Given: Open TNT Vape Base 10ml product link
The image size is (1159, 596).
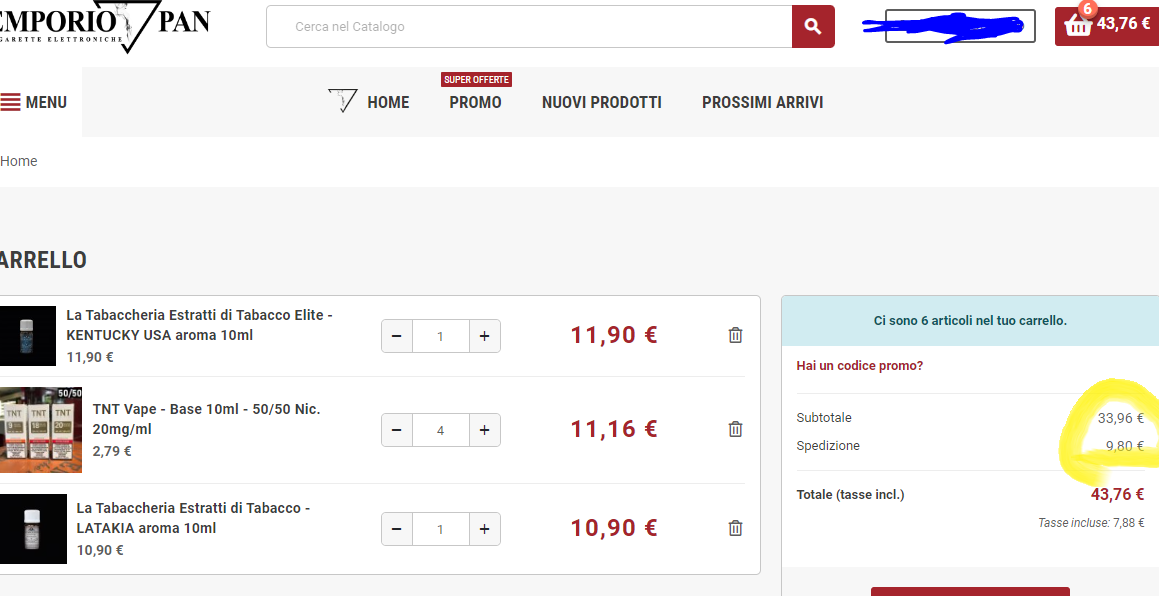Looking at the screenshot, I should point(206,419).
